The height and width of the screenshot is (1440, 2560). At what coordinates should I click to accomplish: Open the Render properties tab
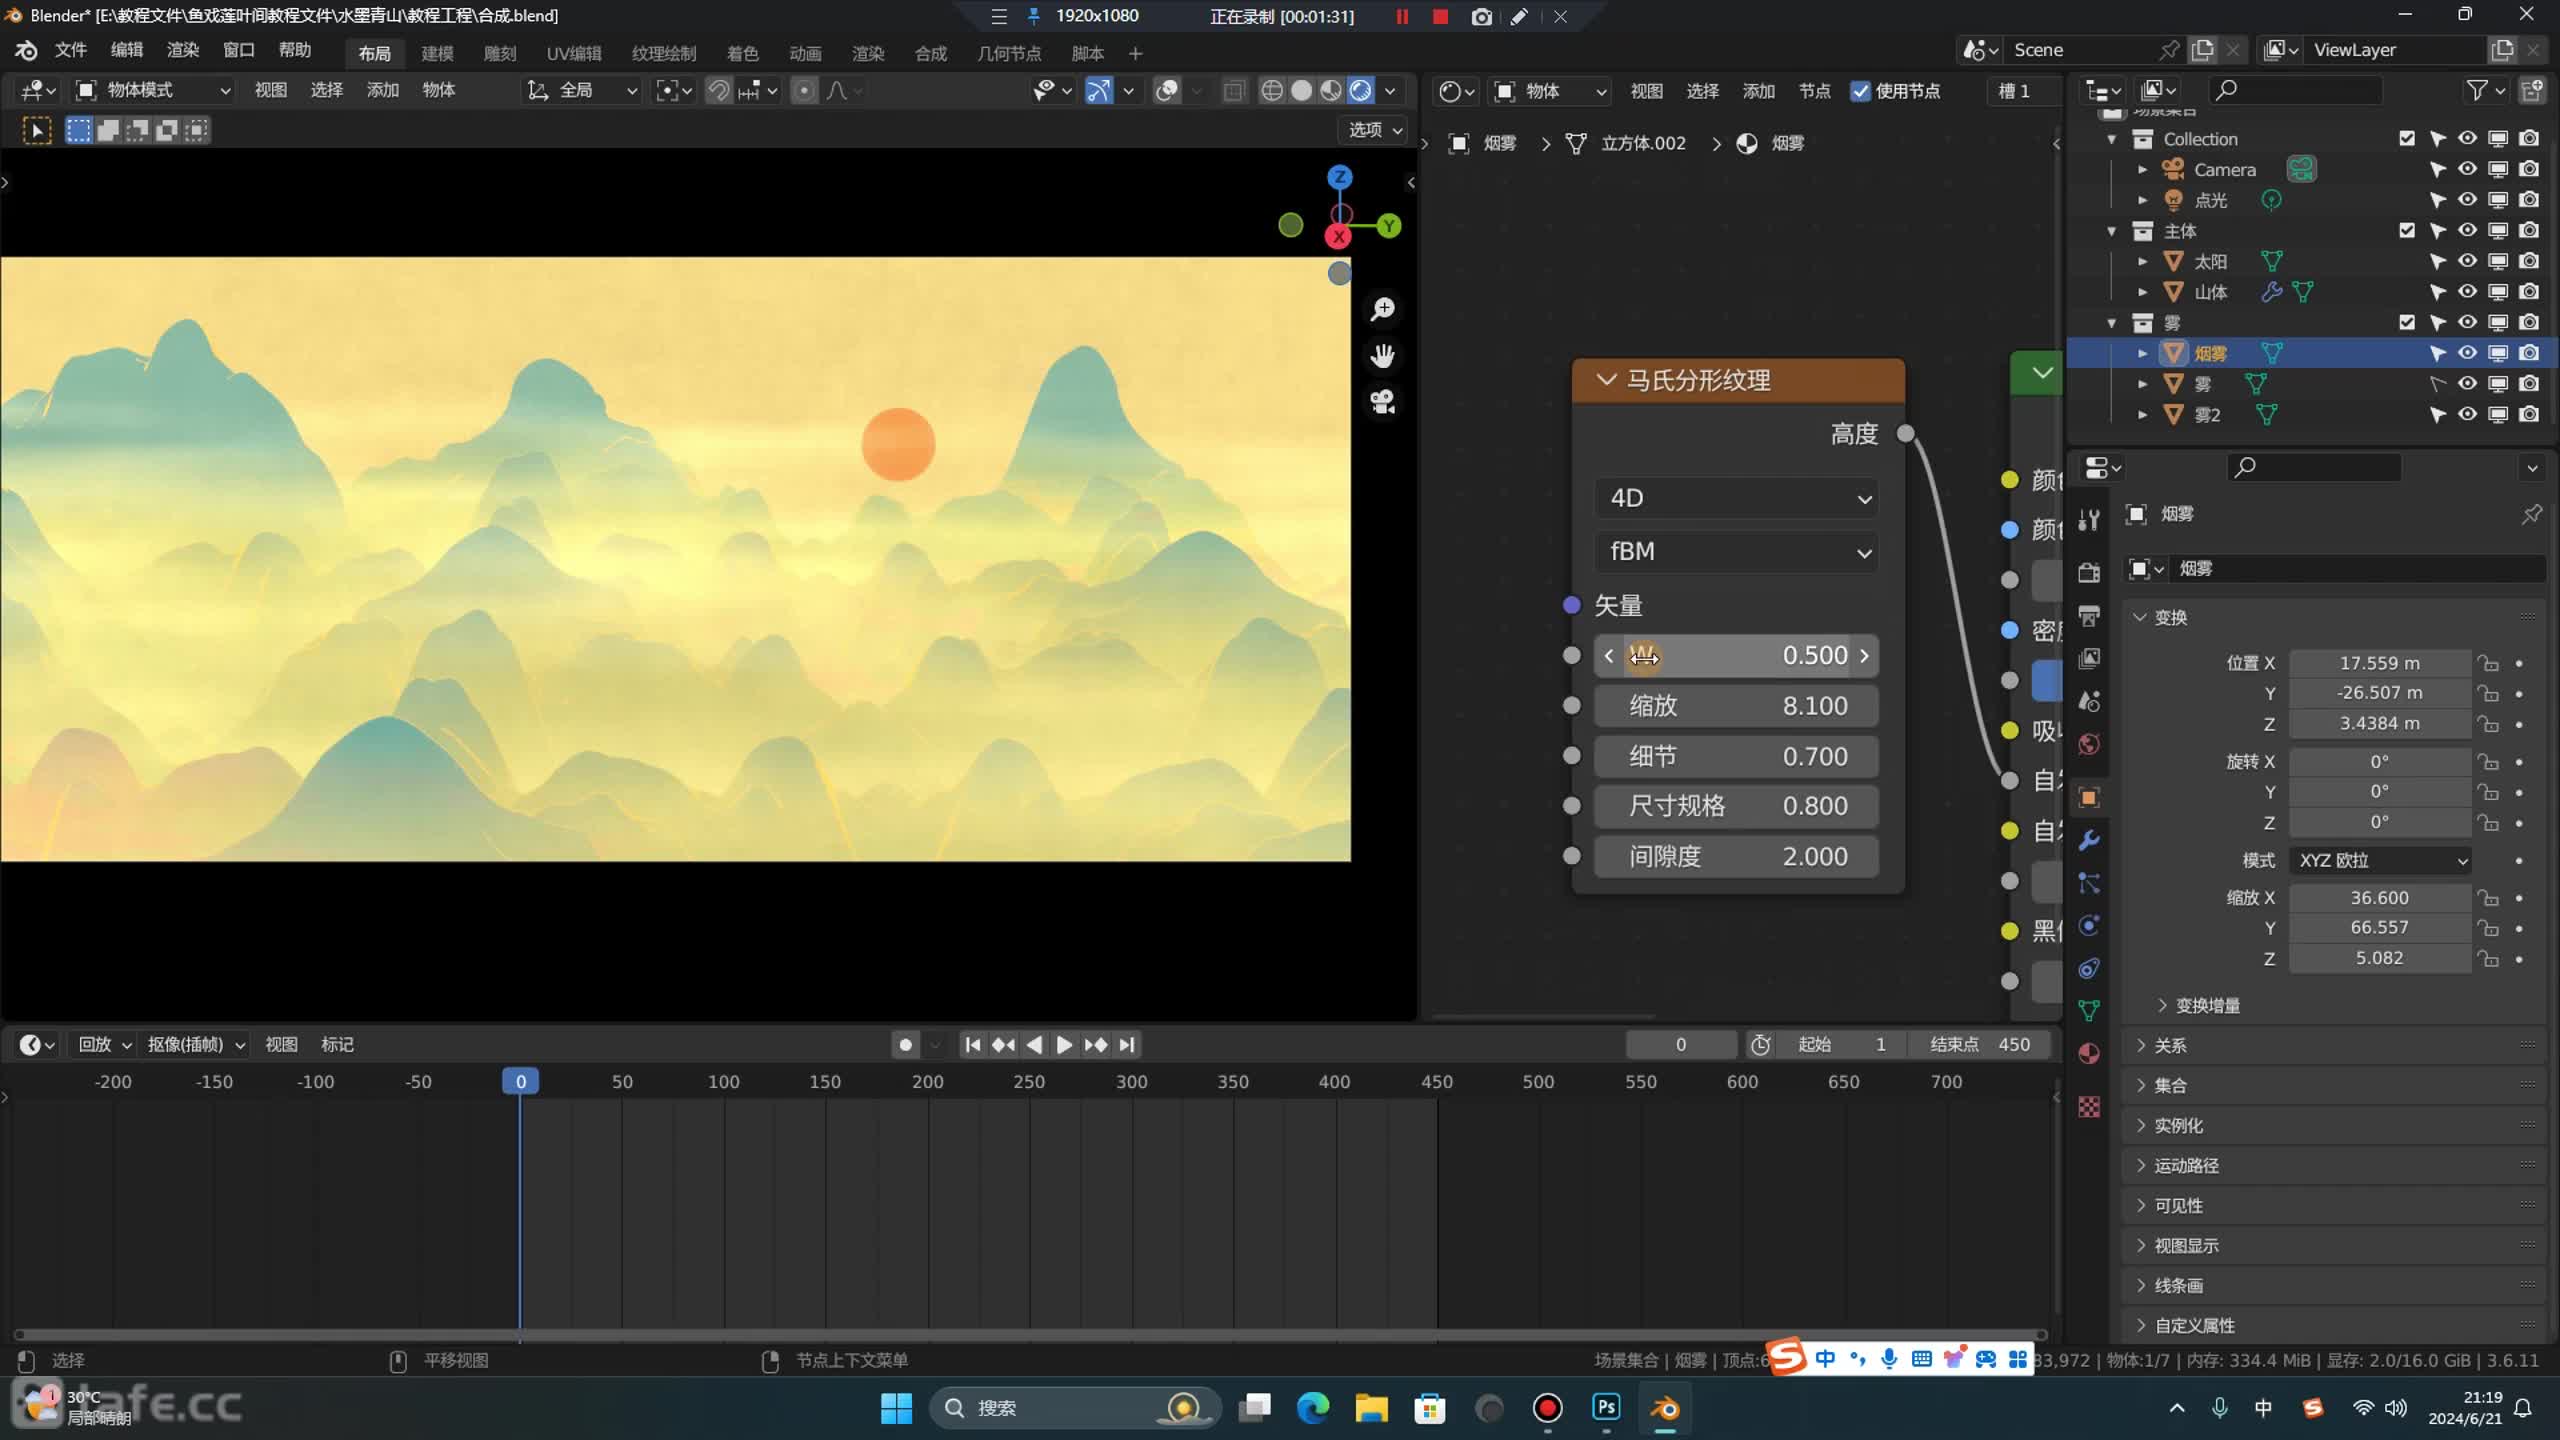(2089, 572)
